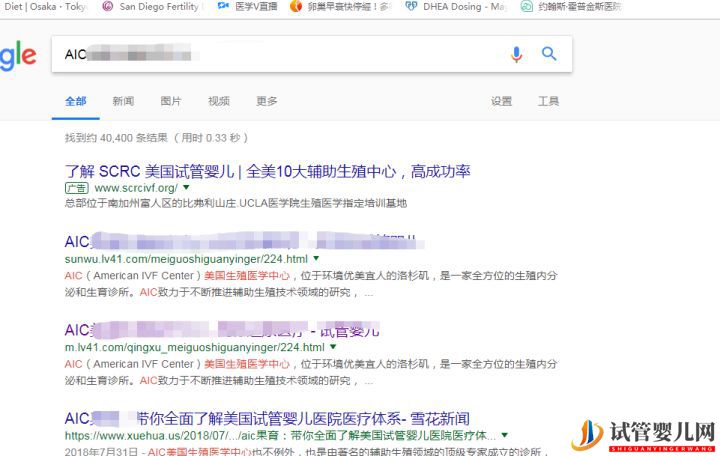Open the 约翰斯·霍普金斯医院 bookmark
The width and height of the screenshot is (720, 456).
(571, 6)
